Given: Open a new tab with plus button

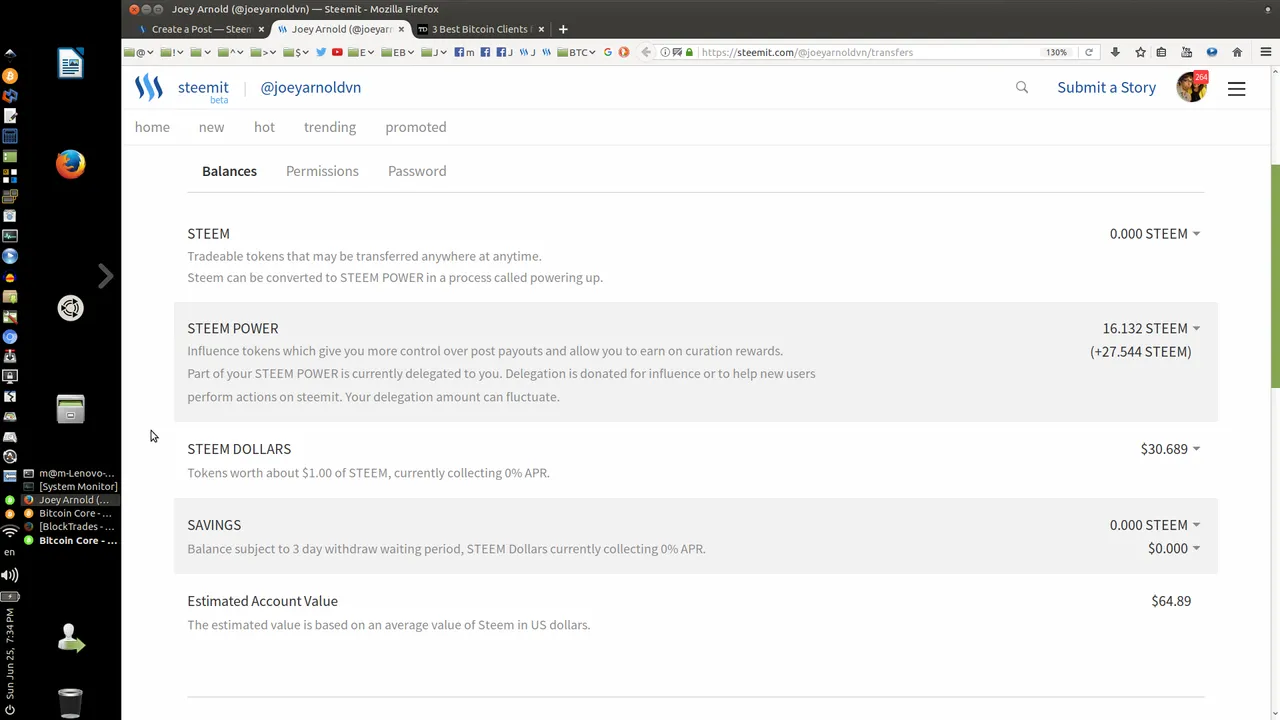Looking at the screenshot, I should point(563,29).
